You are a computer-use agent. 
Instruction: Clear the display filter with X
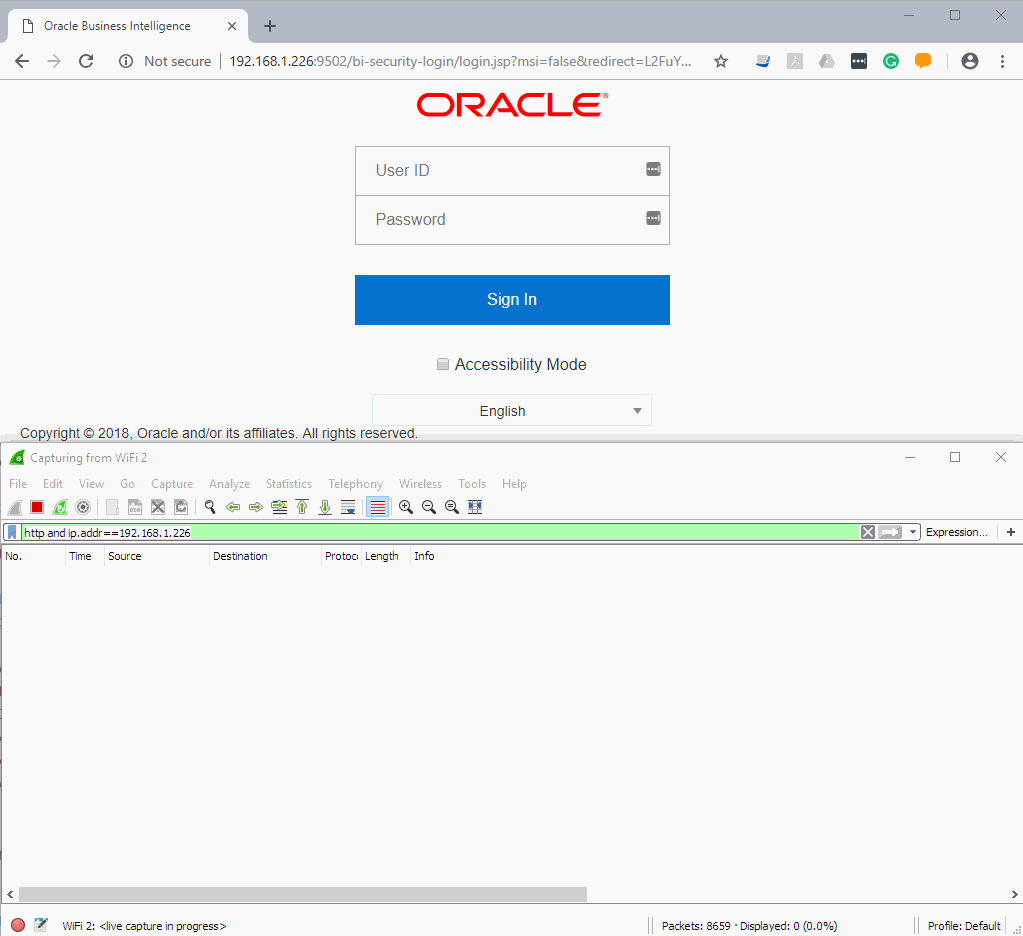(867, 532)
